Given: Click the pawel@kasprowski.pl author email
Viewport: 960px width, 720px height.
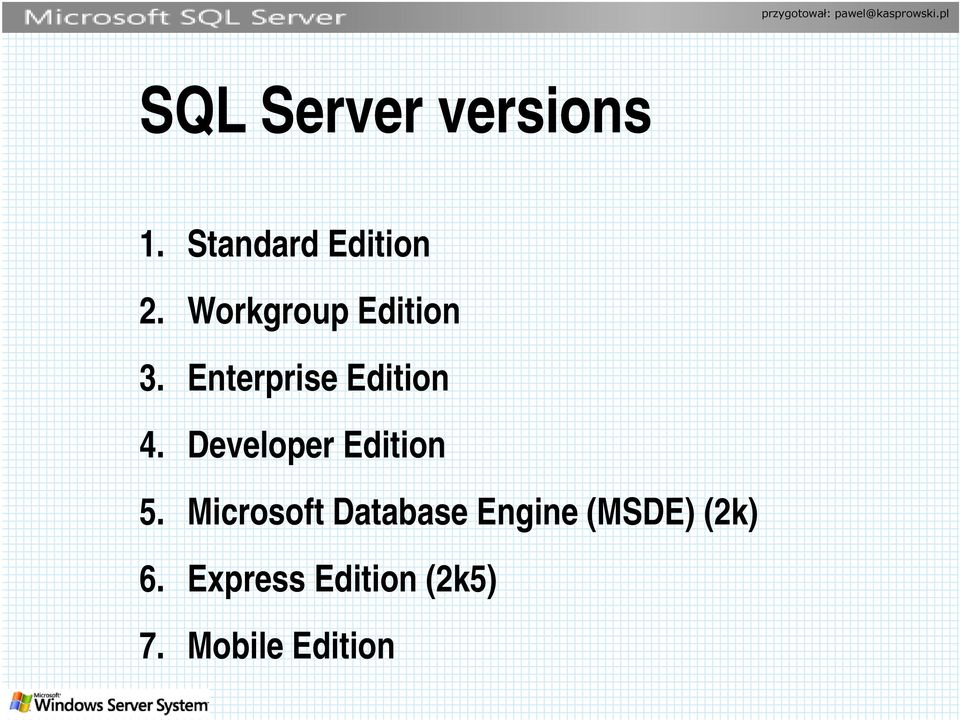Looking at the screenshot, I should coord(891,13).
